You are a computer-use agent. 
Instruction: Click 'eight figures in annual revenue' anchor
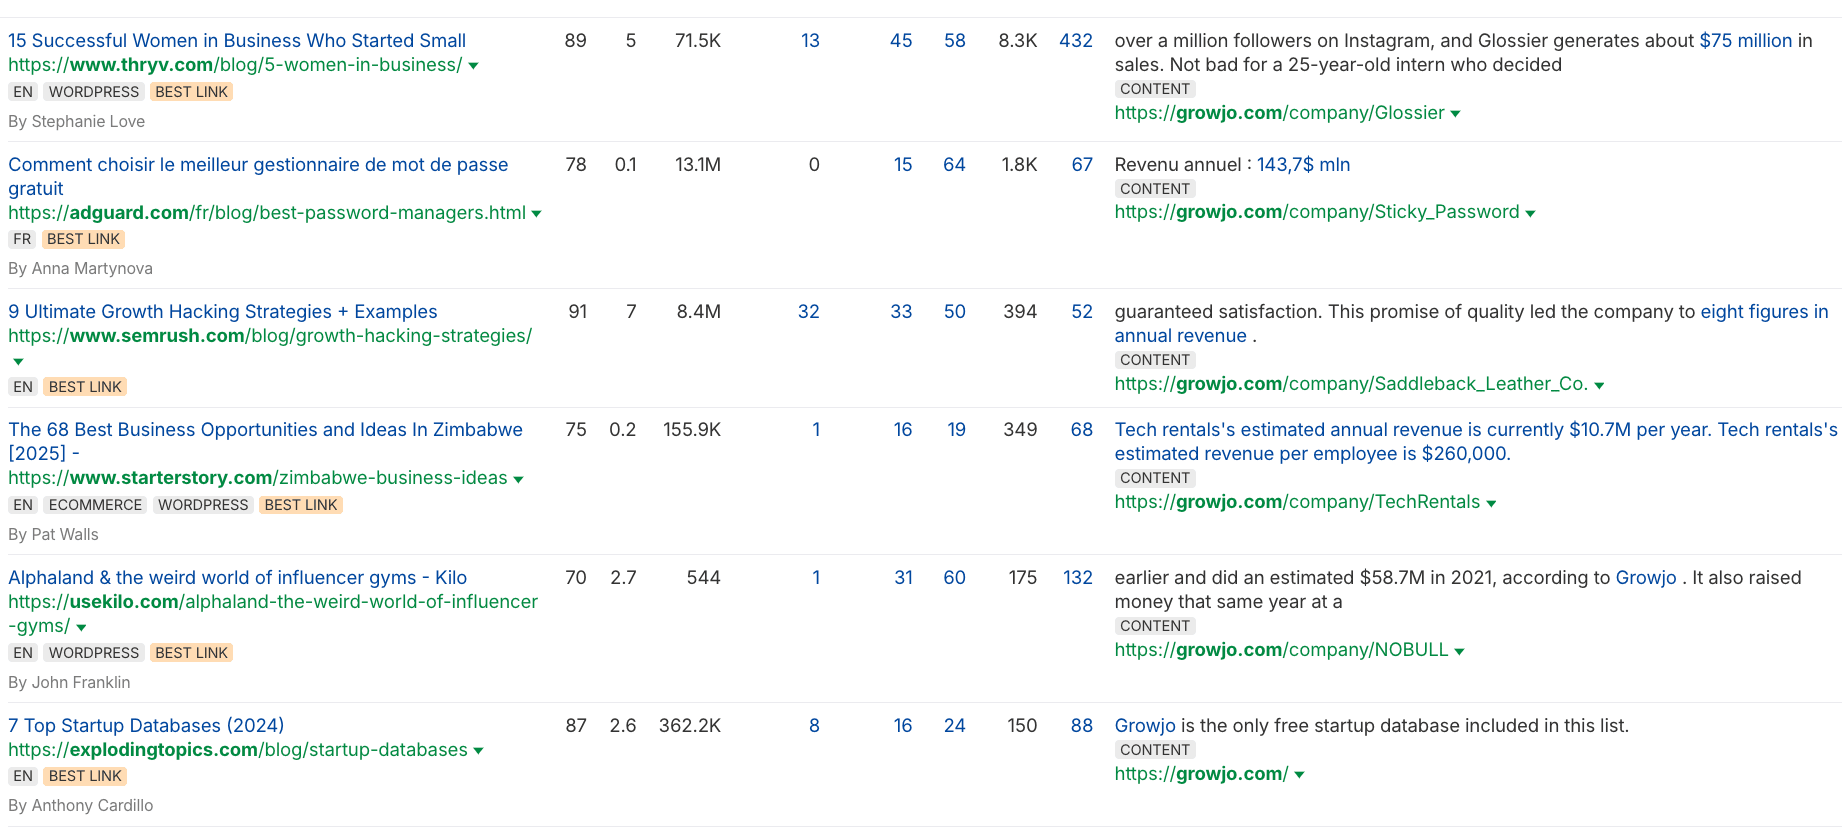coord(1471,324)
